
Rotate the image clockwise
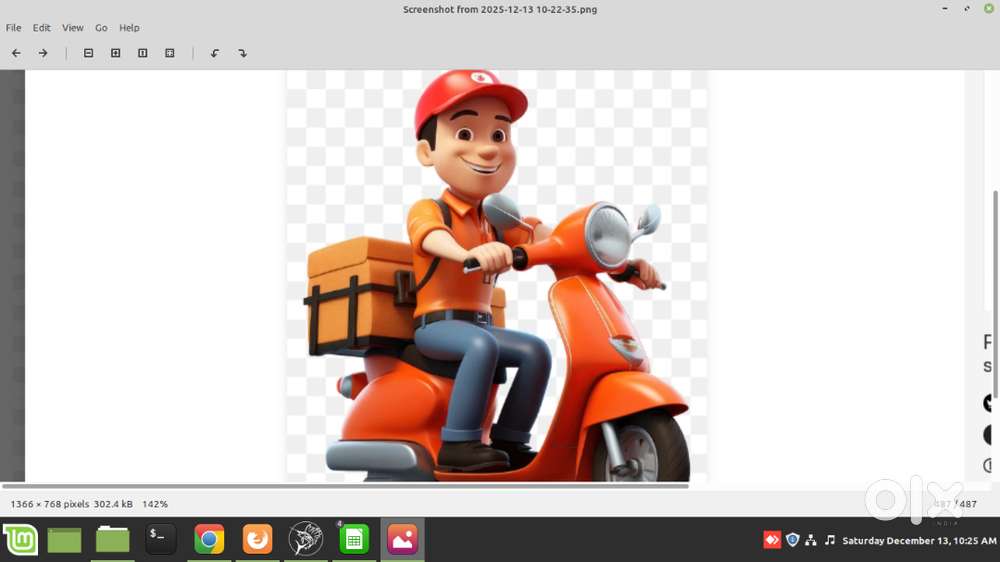coord(242,53)
